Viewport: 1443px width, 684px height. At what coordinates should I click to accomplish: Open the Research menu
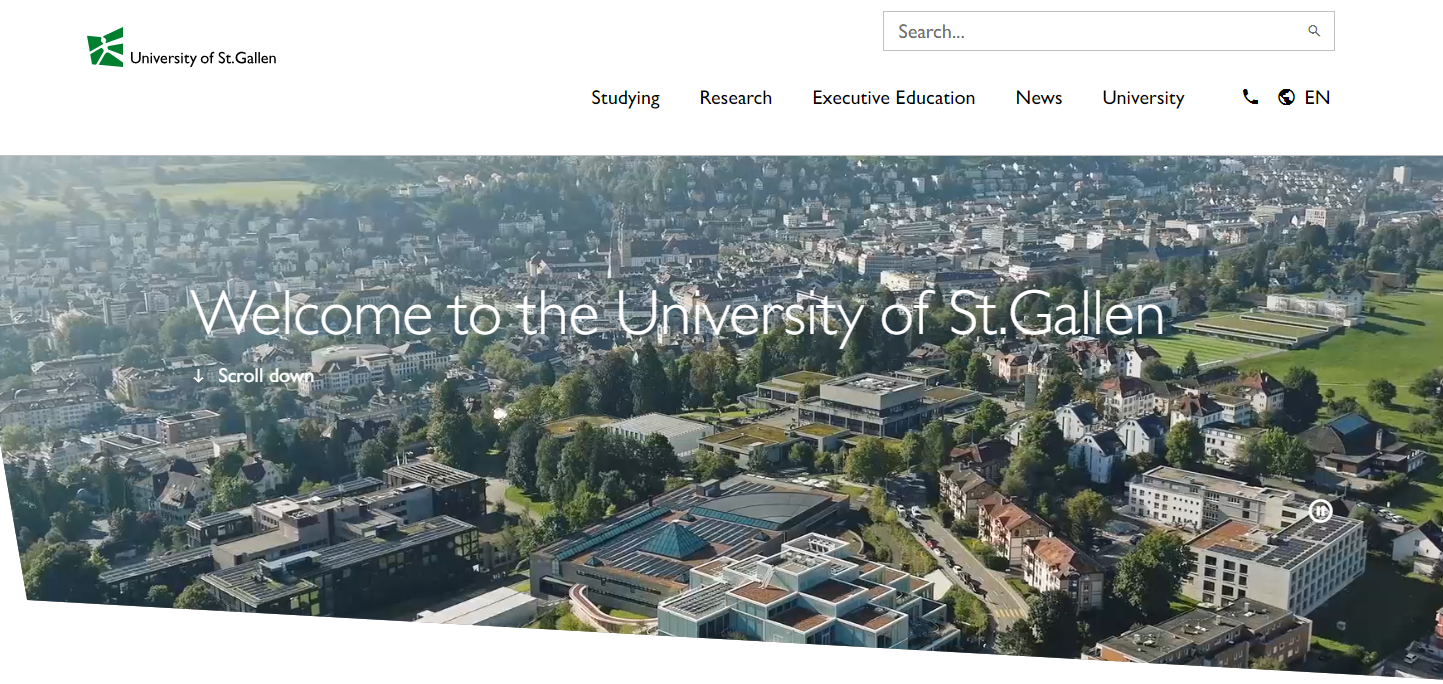[735, 98]
